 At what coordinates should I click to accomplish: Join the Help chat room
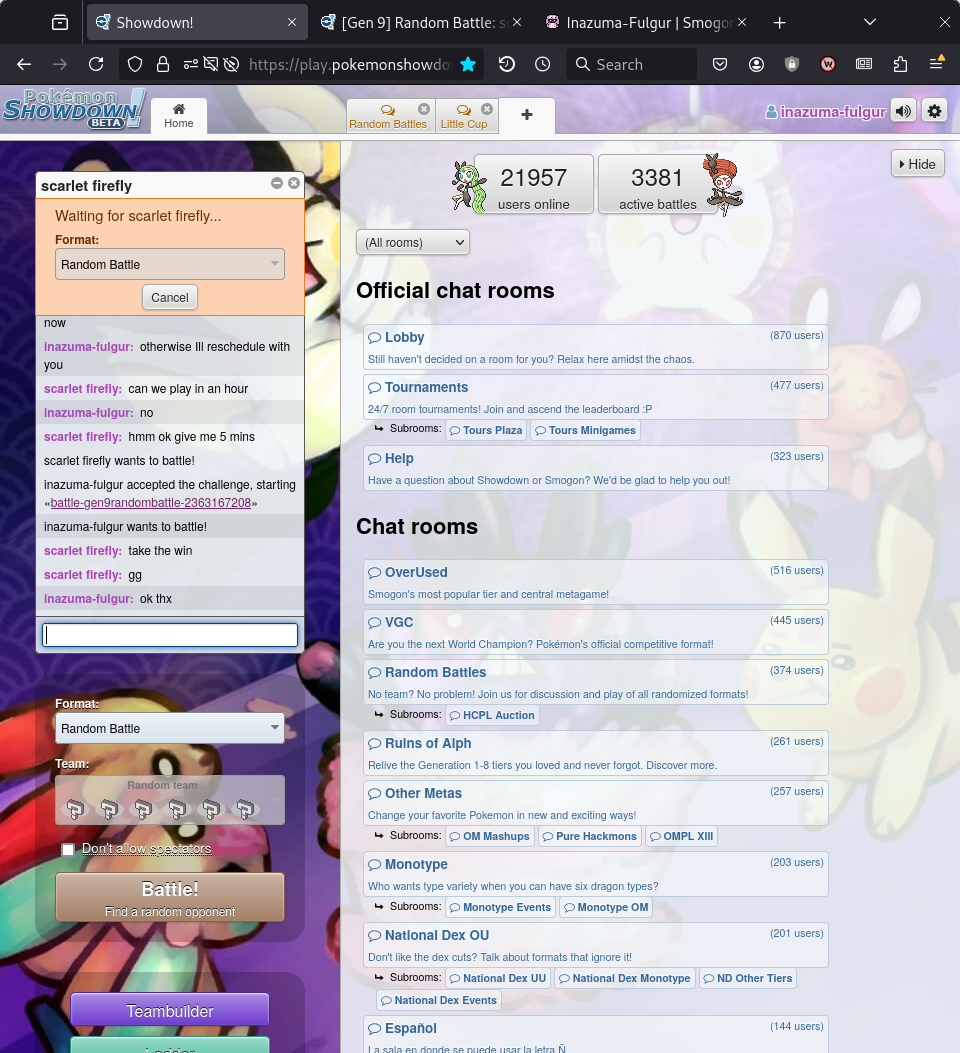[x=595, y=468]
